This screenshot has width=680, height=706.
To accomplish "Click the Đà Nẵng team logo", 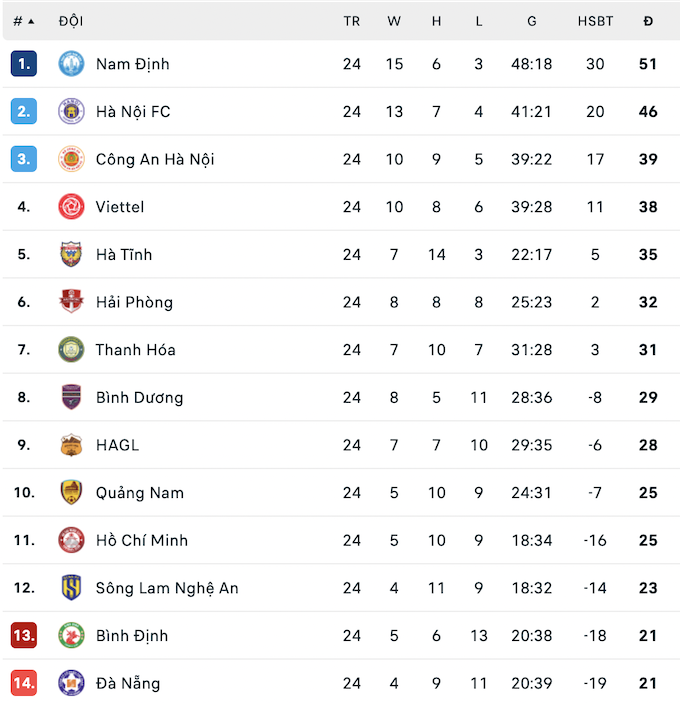I will coord(72,683).
